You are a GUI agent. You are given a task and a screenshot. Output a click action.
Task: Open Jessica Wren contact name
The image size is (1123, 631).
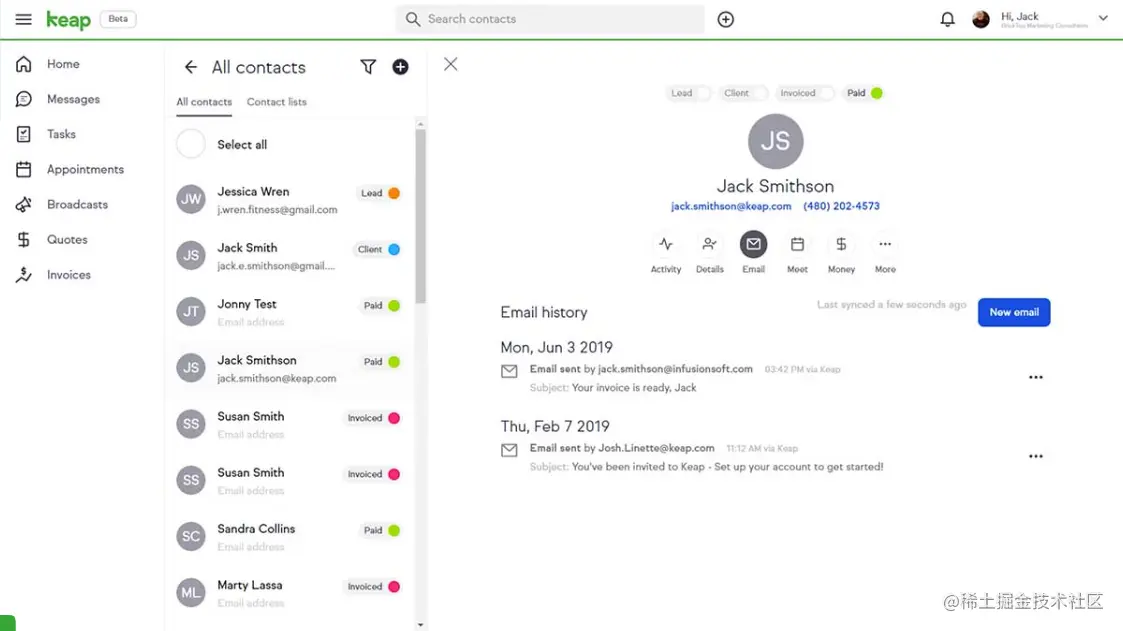pos(254,191)
